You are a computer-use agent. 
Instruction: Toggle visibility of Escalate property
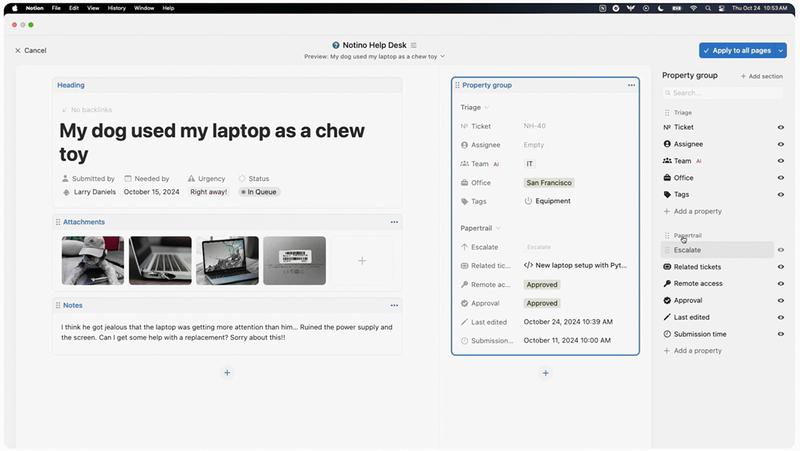point(781,250)
